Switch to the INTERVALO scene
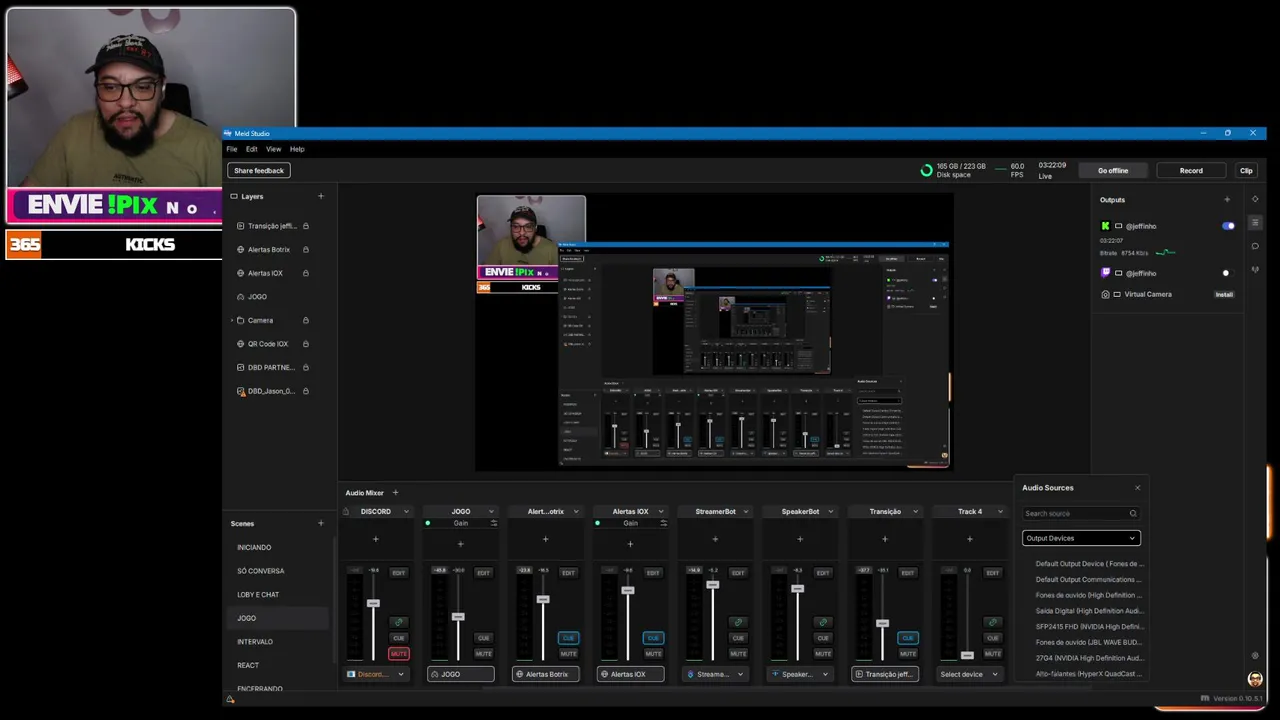Screen dimensions: 1280x720 (x=255, y=642)
